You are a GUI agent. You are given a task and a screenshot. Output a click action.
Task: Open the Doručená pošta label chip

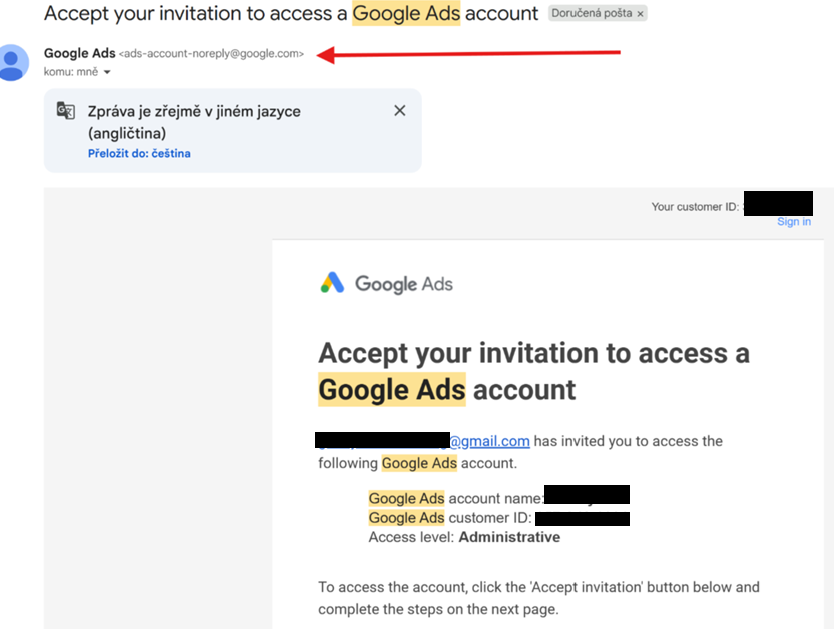tap(593, 14)
